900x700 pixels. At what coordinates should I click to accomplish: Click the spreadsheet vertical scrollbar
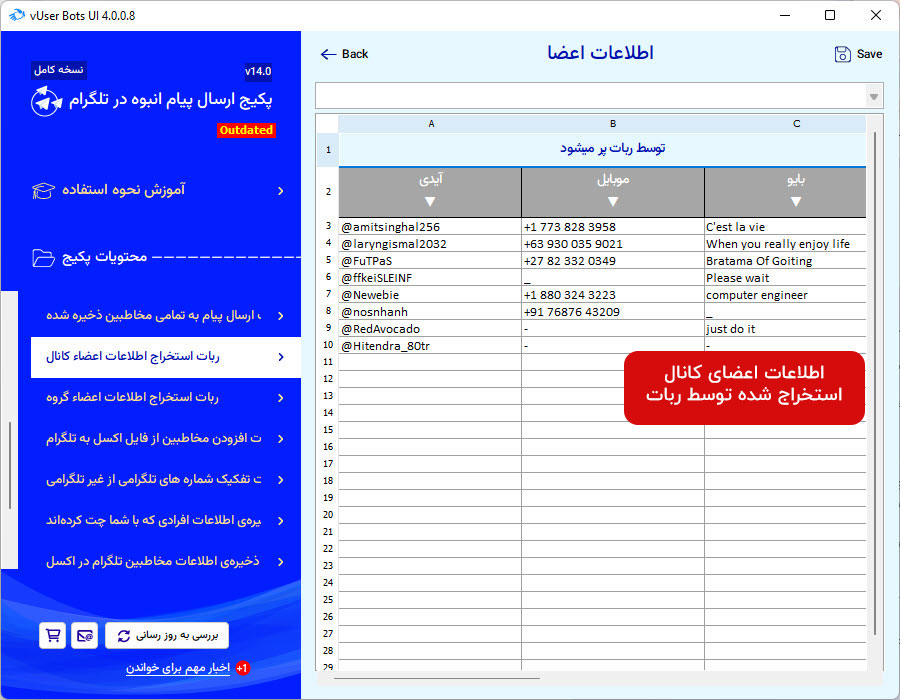tap(875, 383)
